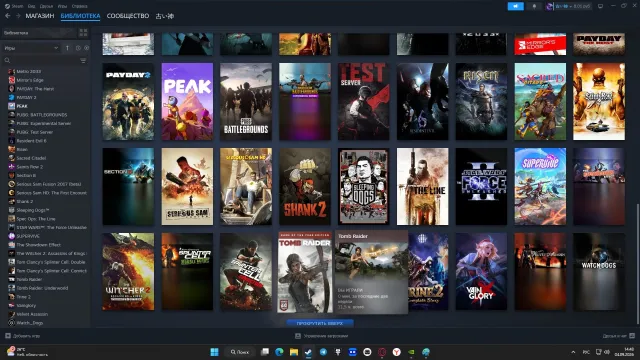Click the library search field
The height and width of the screenshot is (360, 640).
41,60
